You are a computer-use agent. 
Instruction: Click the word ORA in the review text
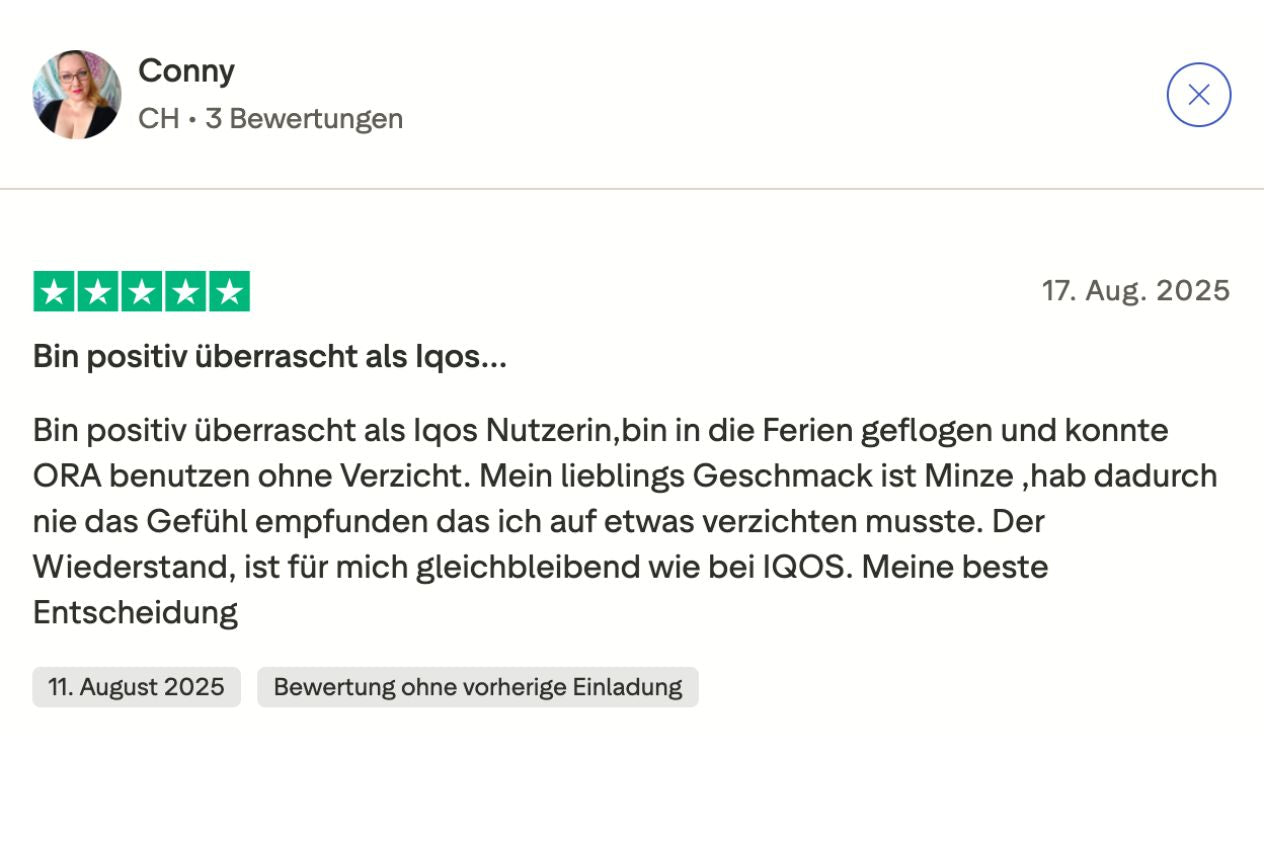66,476
